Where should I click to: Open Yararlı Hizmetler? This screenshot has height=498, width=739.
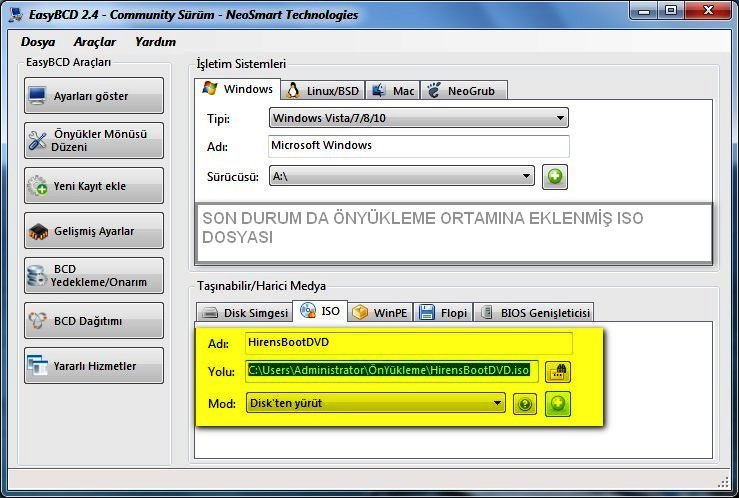pos(94,366)
